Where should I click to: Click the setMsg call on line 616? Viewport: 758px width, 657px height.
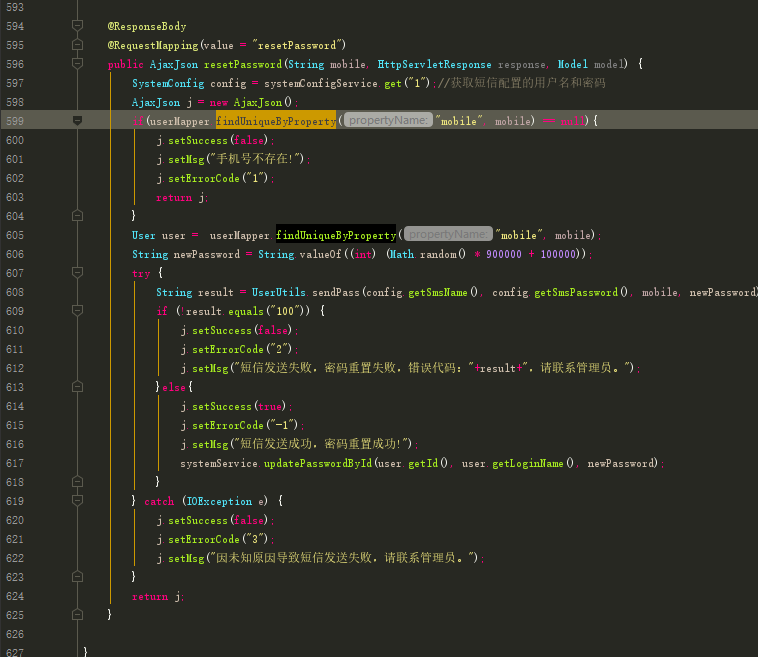(x=302, y=444)
